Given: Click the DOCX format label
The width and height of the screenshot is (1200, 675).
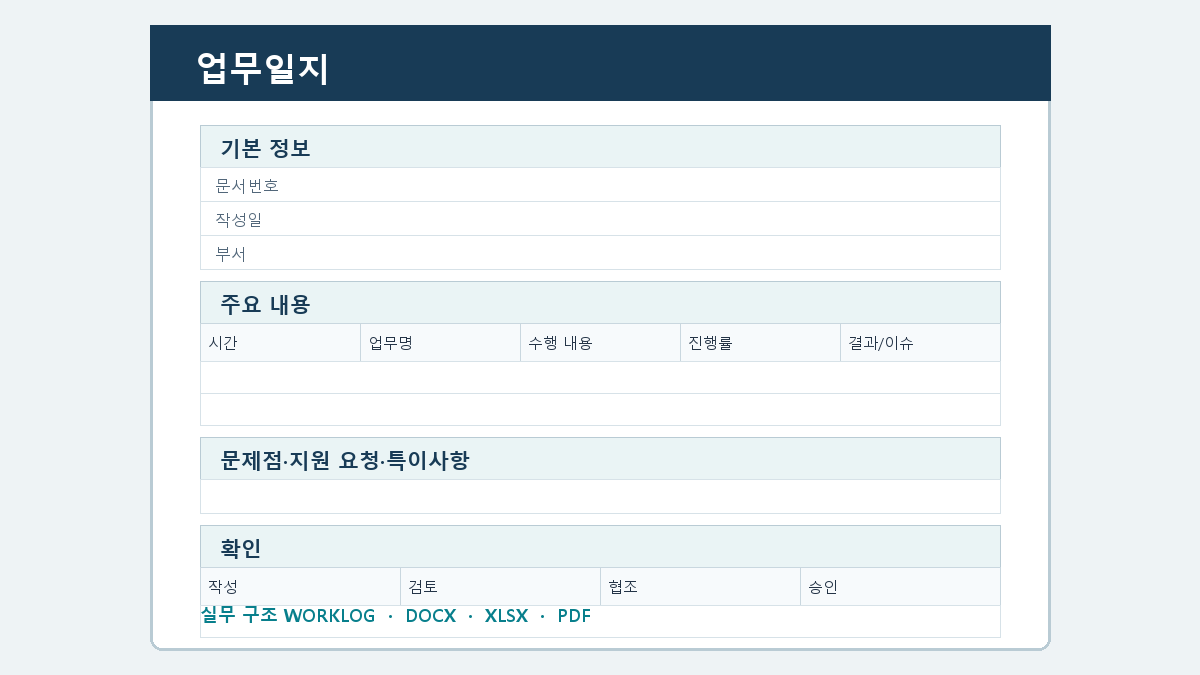Looking at the screenshot, I should point(431,616).
